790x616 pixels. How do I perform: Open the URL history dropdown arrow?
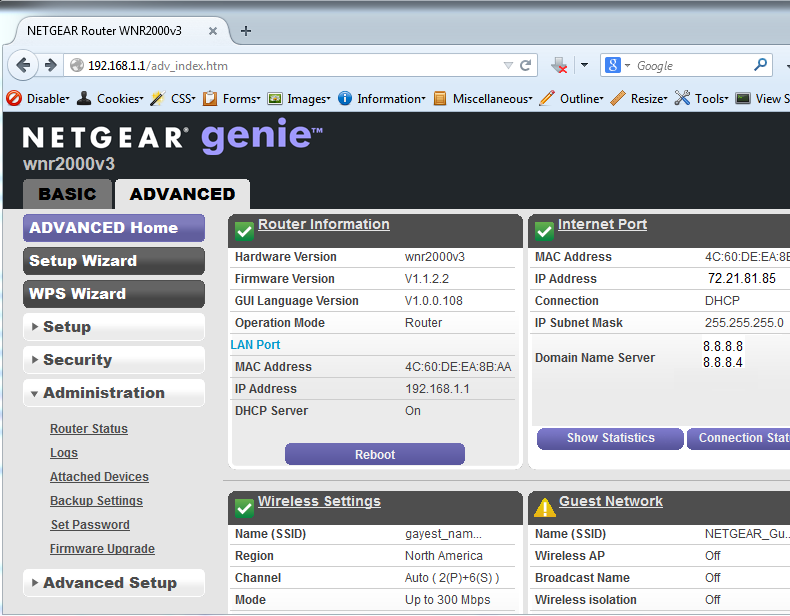point(508,65)
